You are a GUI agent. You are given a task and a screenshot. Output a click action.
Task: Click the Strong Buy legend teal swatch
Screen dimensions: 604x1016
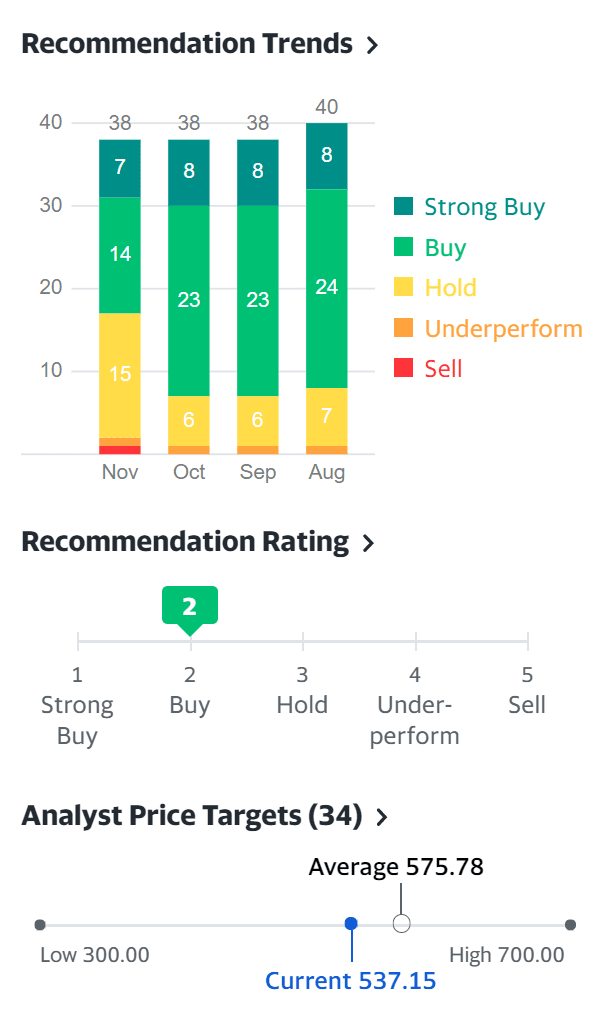(x=403, y=207)
